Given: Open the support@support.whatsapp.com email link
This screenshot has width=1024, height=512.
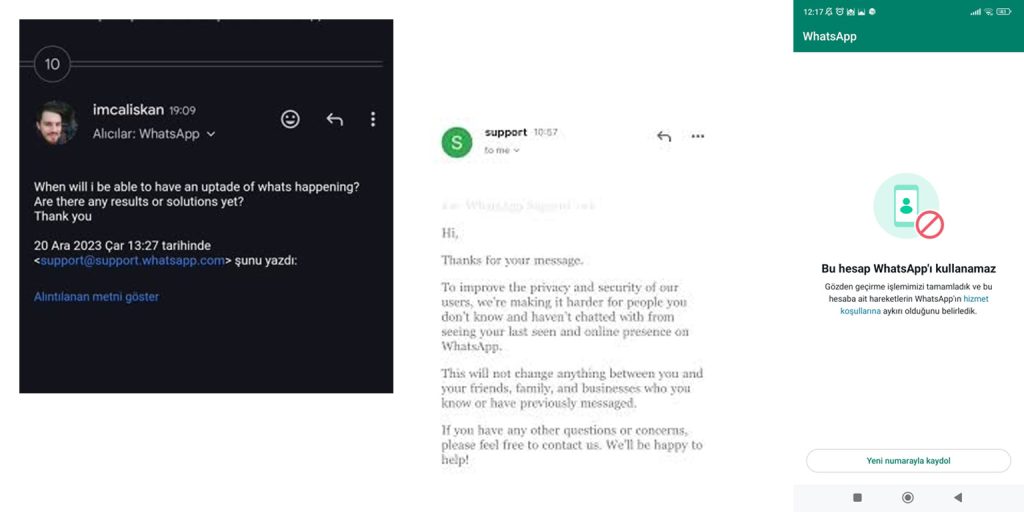Looking at the screenshot, I should (x=132, y=261).
